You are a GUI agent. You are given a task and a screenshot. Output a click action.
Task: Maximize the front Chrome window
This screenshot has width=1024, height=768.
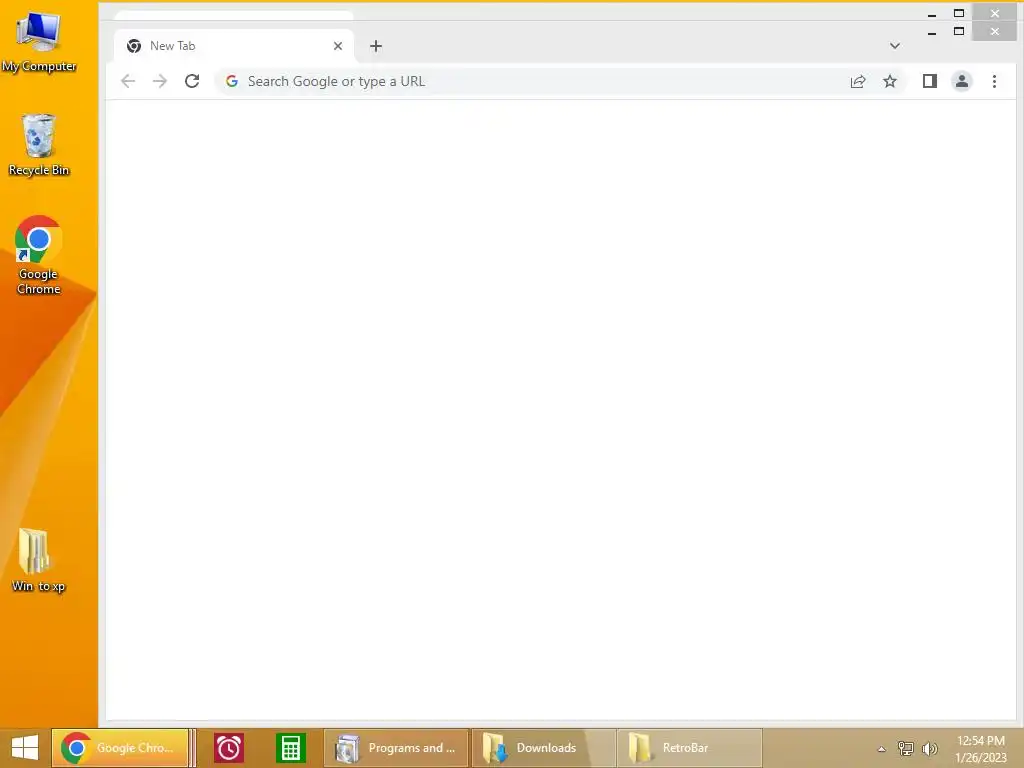tap(959, 31)
